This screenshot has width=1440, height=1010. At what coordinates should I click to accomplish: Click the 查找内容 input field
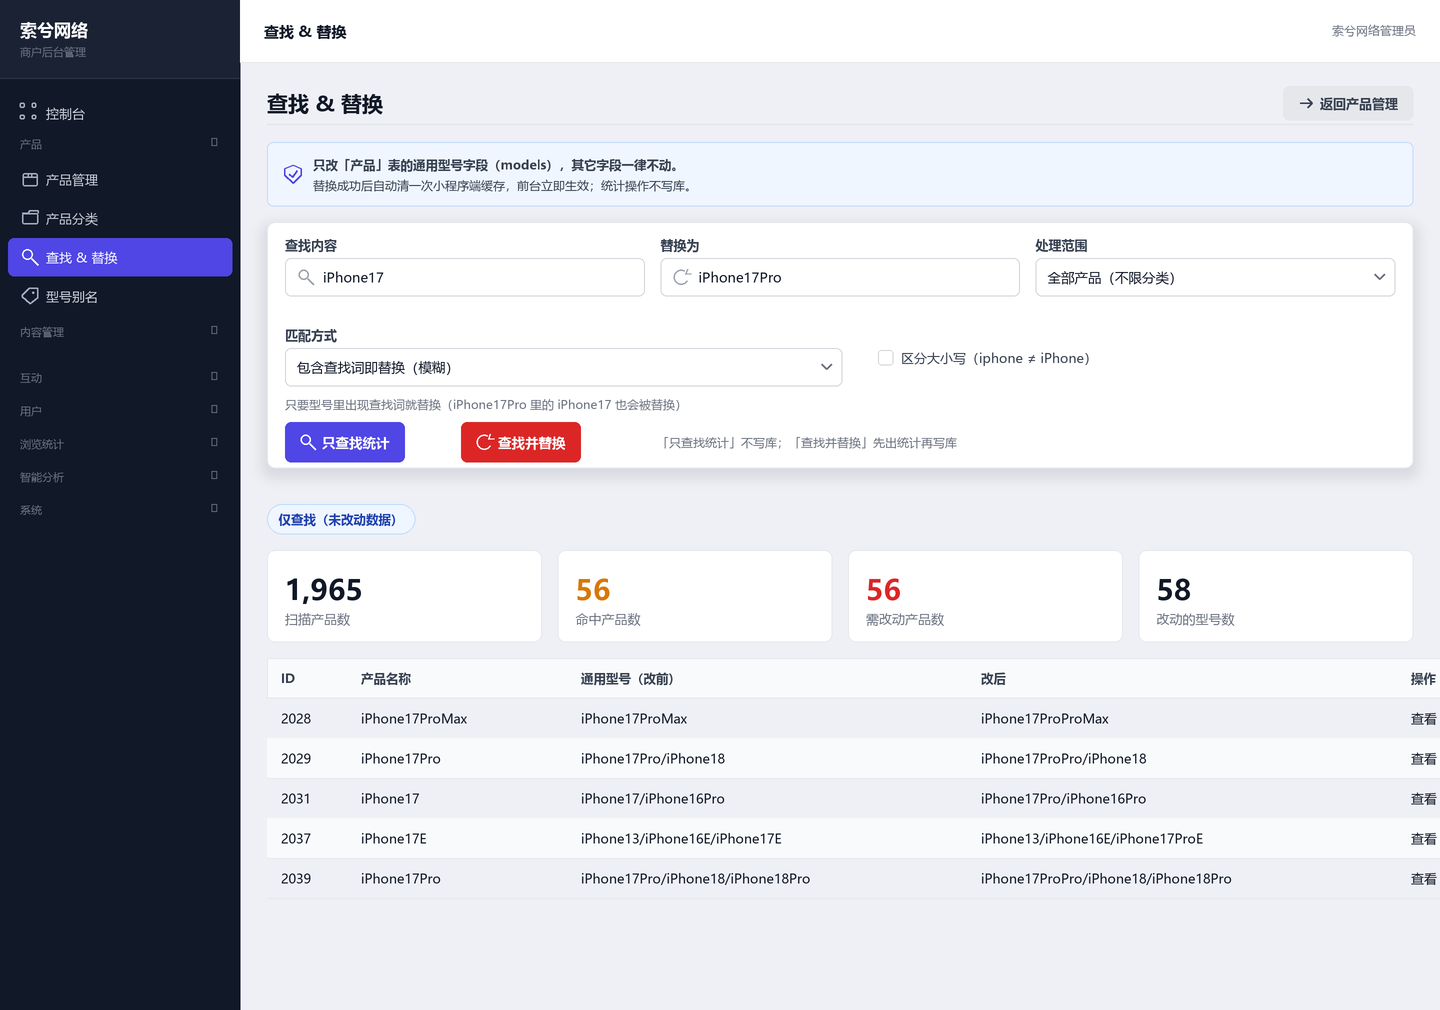(x=465, y=277)
